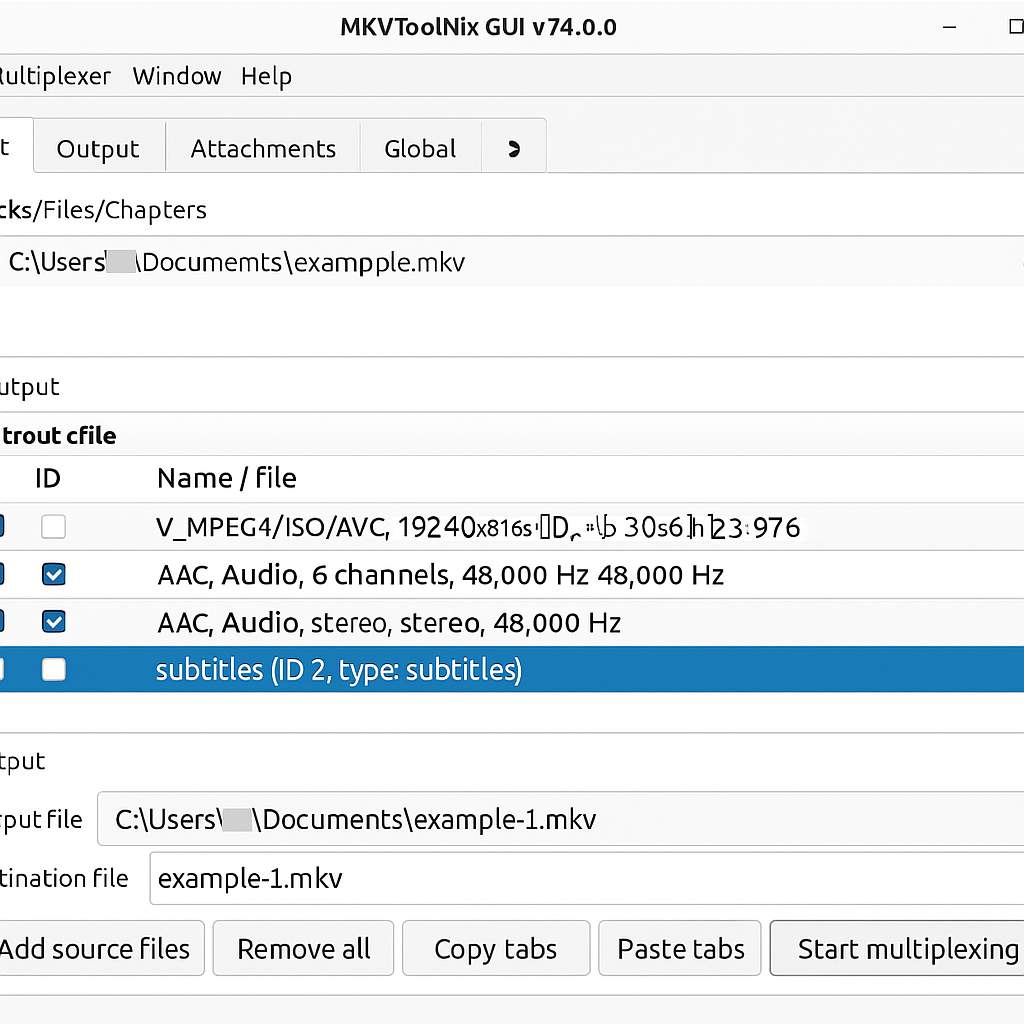The image size is (1024, 1024).
Task: Open the Global tab
Action: coord(420,149)
